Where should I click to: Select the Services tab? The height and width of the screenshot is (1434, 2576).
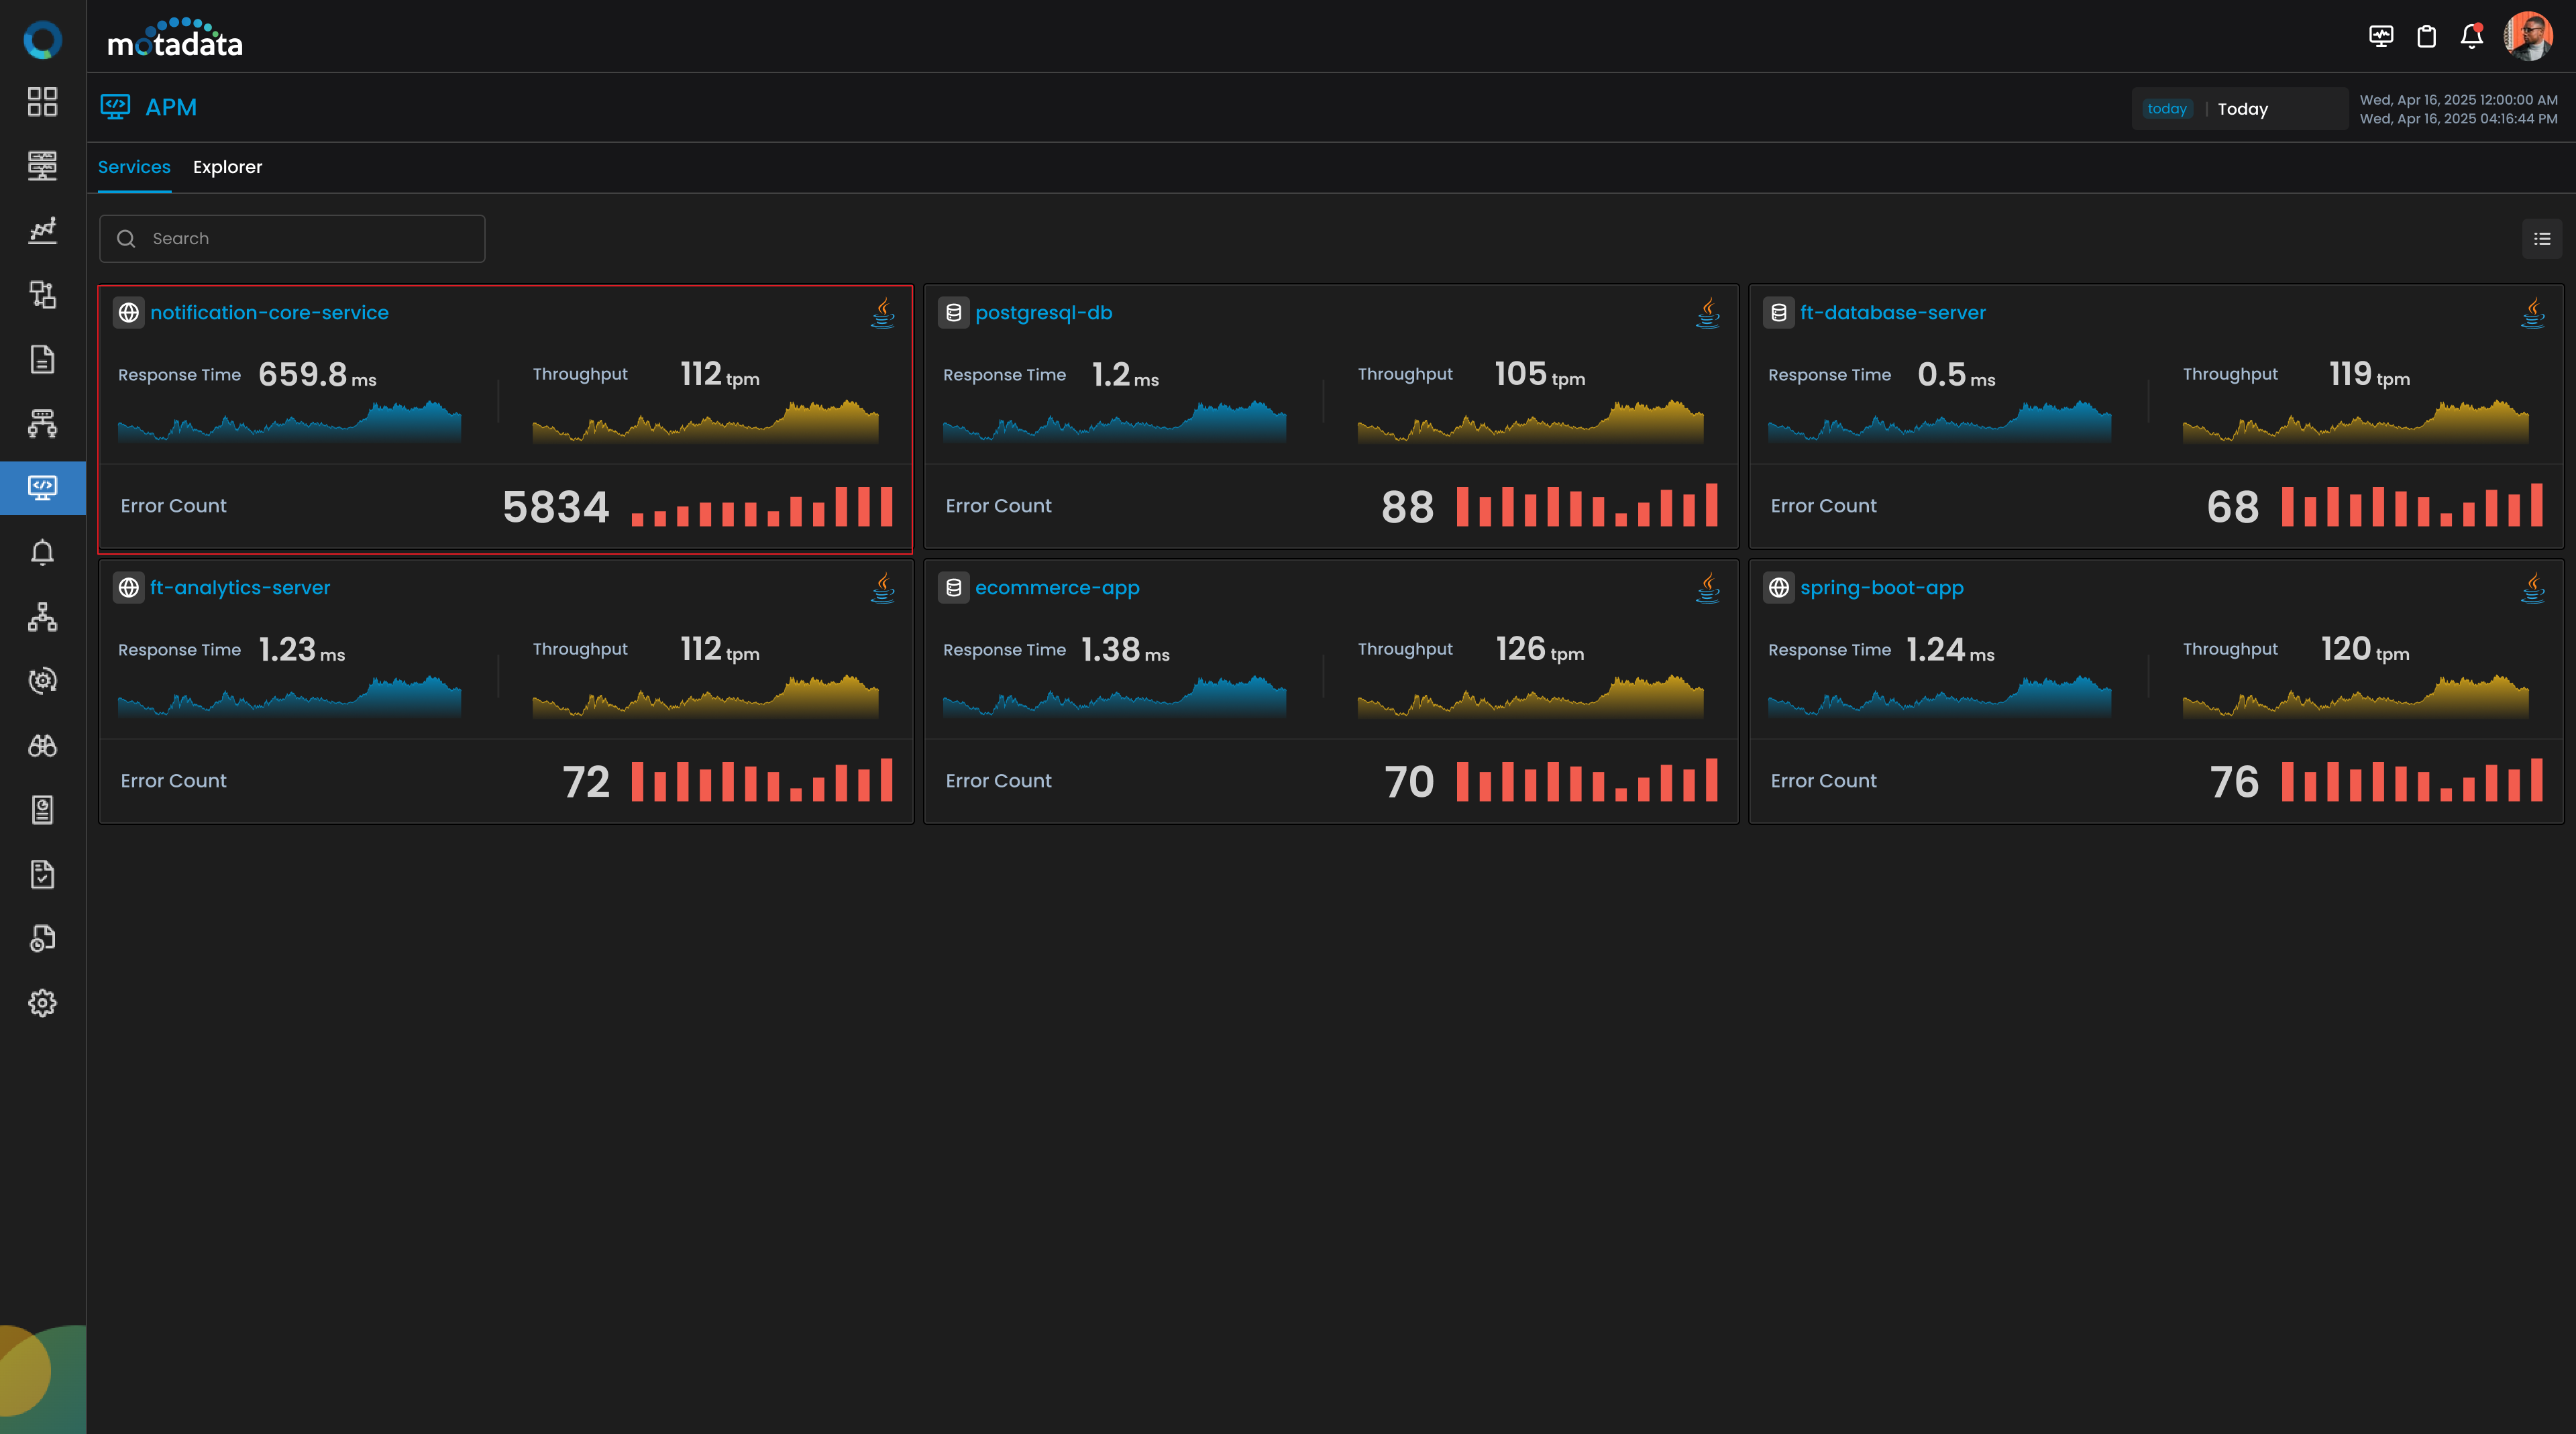tap(134, 167)
